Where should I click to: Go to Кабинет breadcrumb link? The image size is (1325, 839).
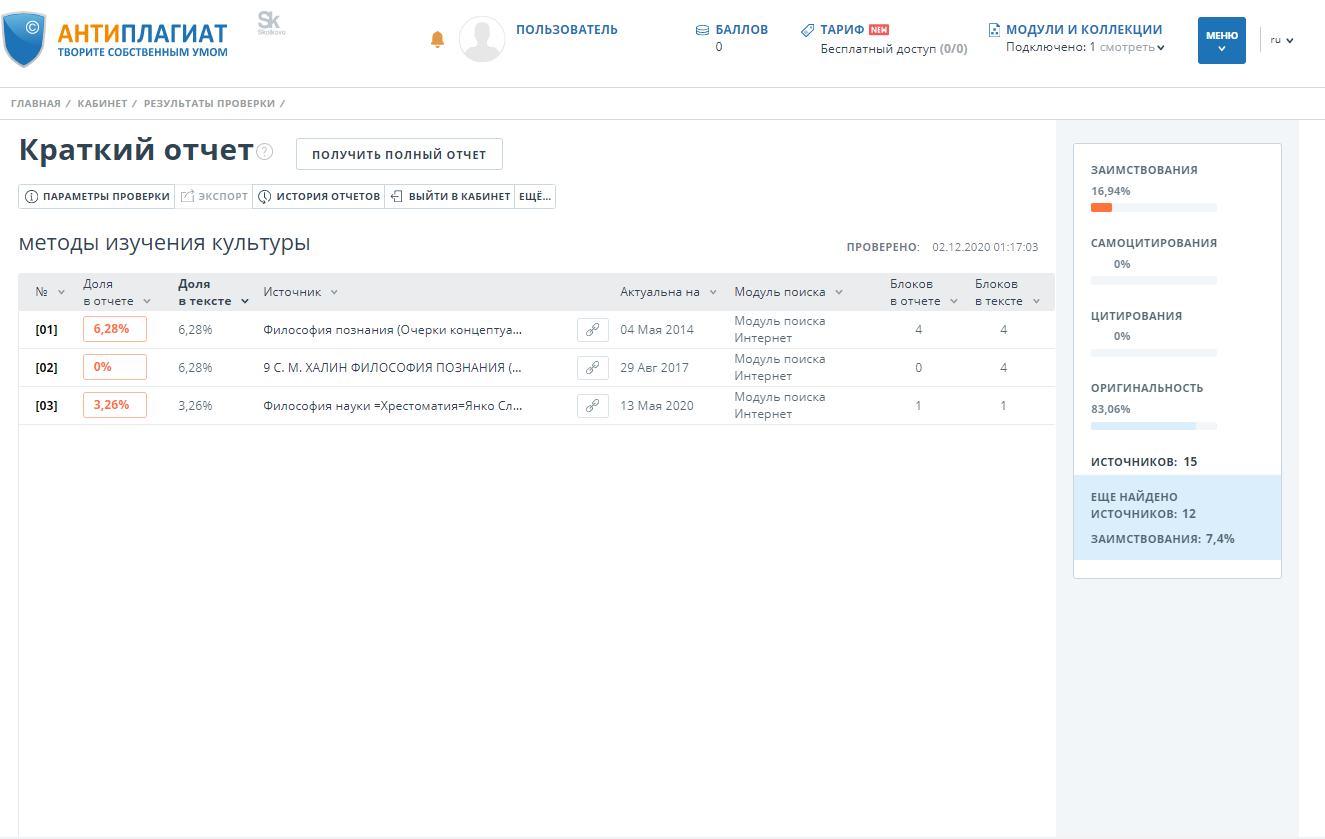tap(101, 103)
